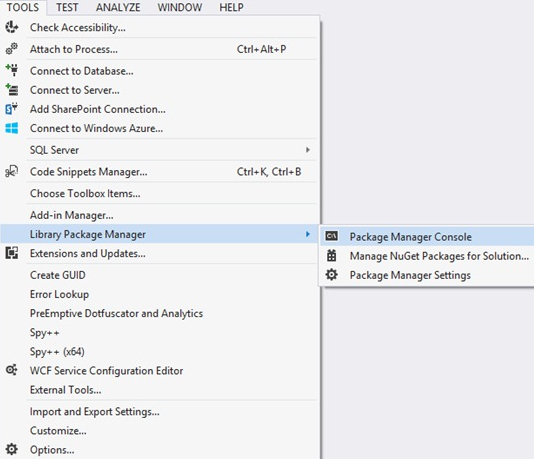The height and width of the screenshot is (459, 534).
Task: Click the Windows Azure logo icon
Action: click(12, 128)
